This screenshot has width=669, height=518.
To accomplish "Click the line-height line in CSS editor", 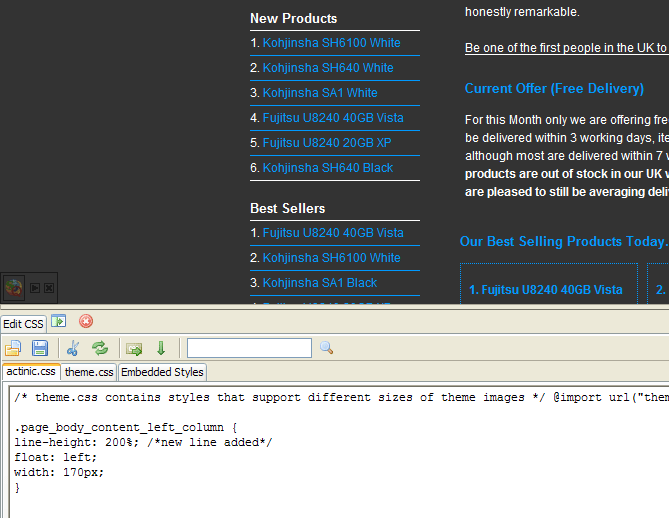I will pyautogui.click(x=143, y=442).
